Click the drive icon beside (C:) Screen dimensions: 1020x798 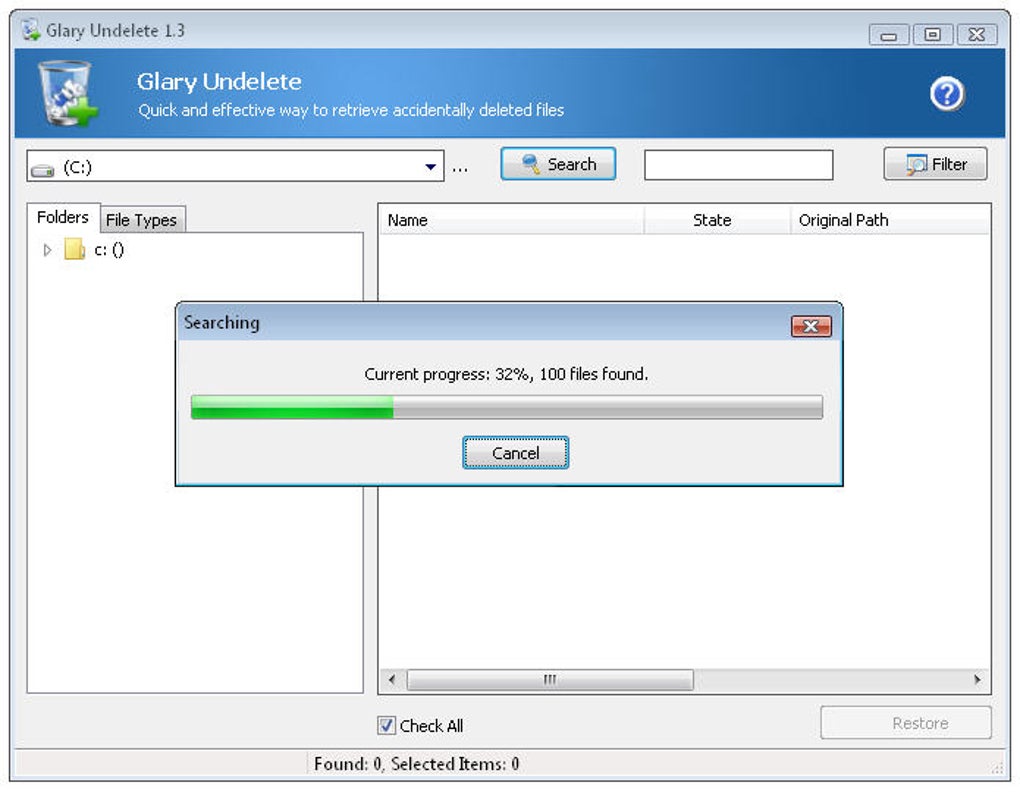[43, 169]
